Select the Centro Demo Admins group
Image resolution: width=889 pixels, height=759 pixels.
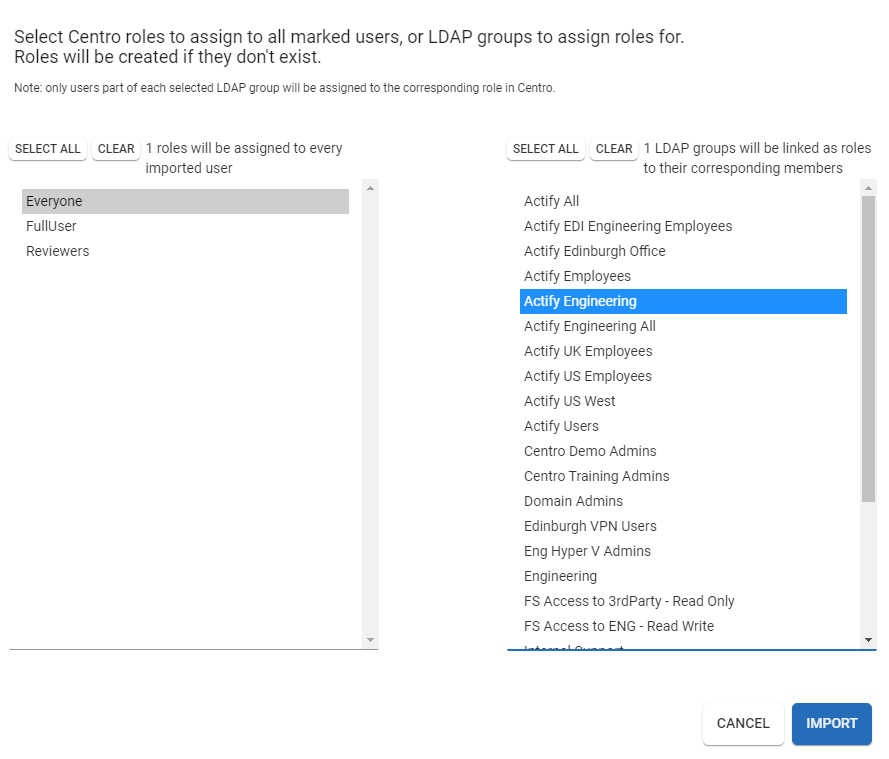tap(590, 451)
